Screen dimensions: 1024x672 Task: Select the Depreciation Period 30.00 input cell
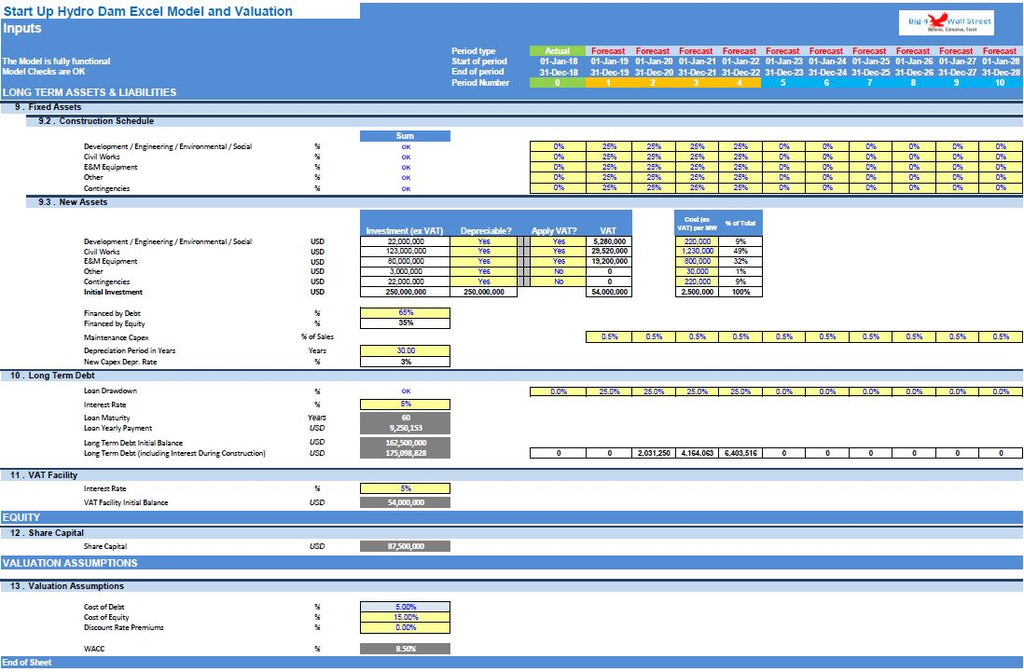coord(405,351)
